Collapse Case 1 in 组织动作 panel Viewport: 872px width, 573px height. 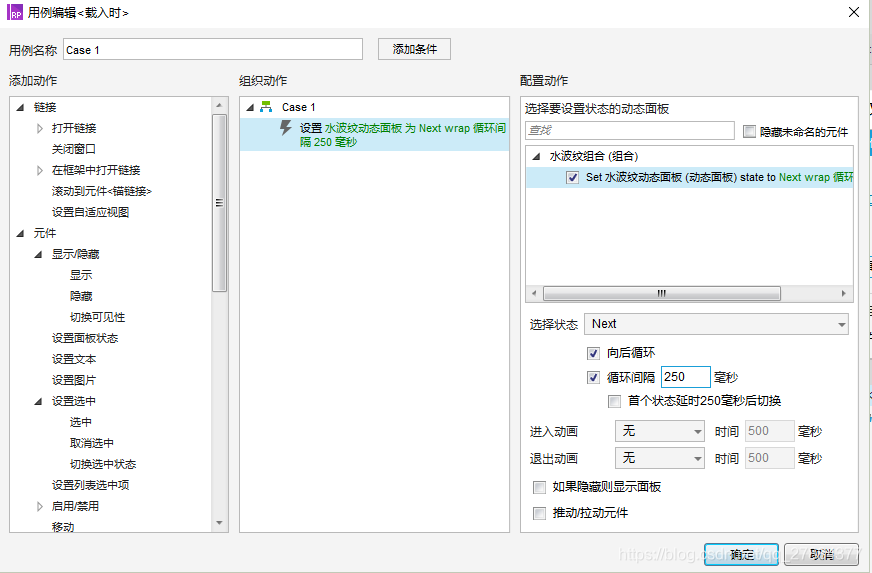pyautogui.click(x=250, y=107)
